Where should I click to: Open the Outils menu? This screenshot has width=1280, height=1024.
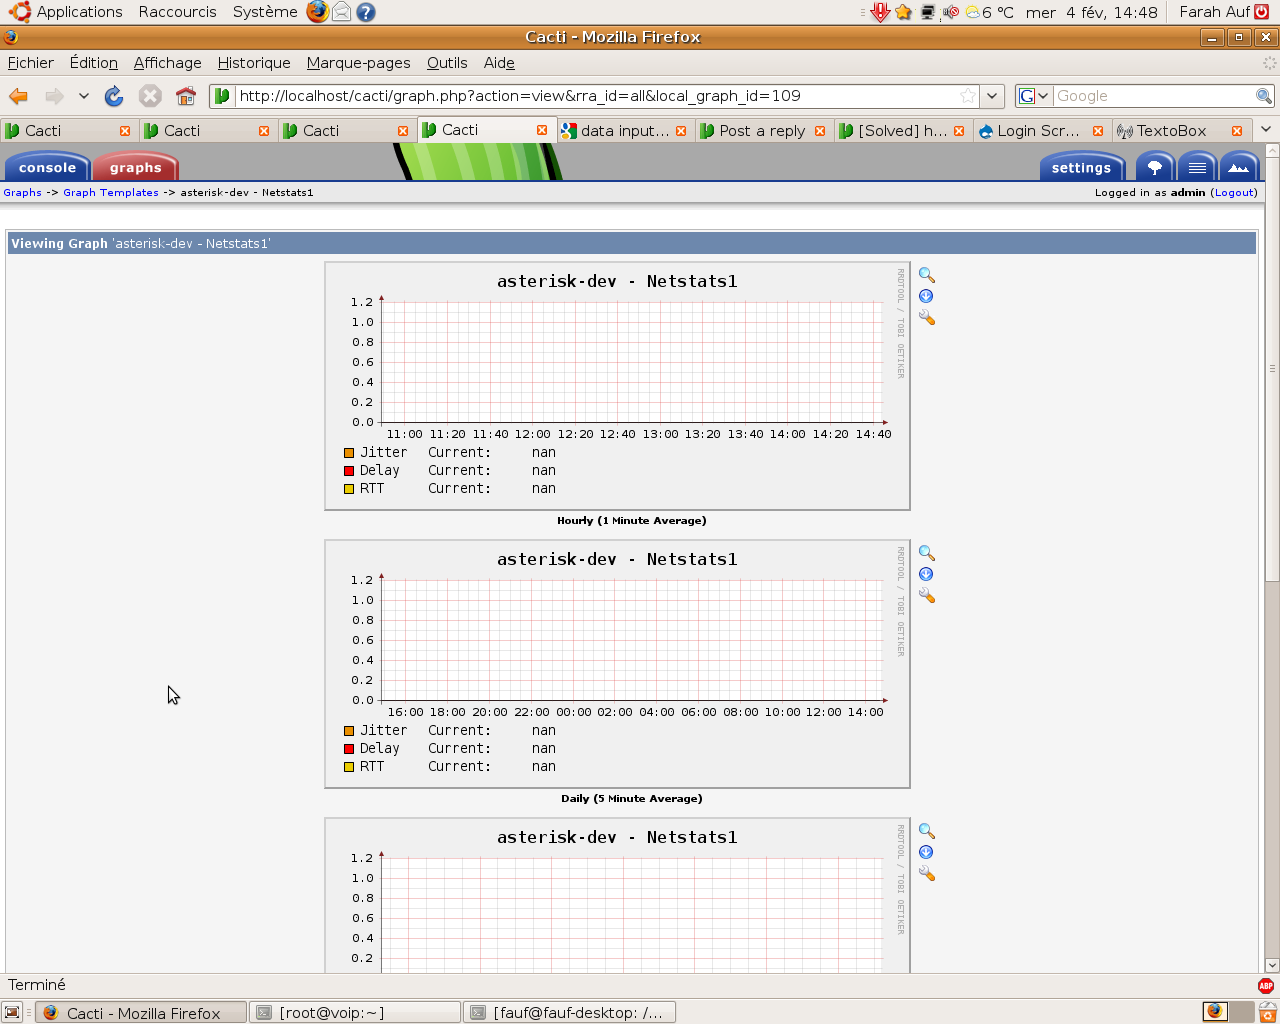(447, 62)
